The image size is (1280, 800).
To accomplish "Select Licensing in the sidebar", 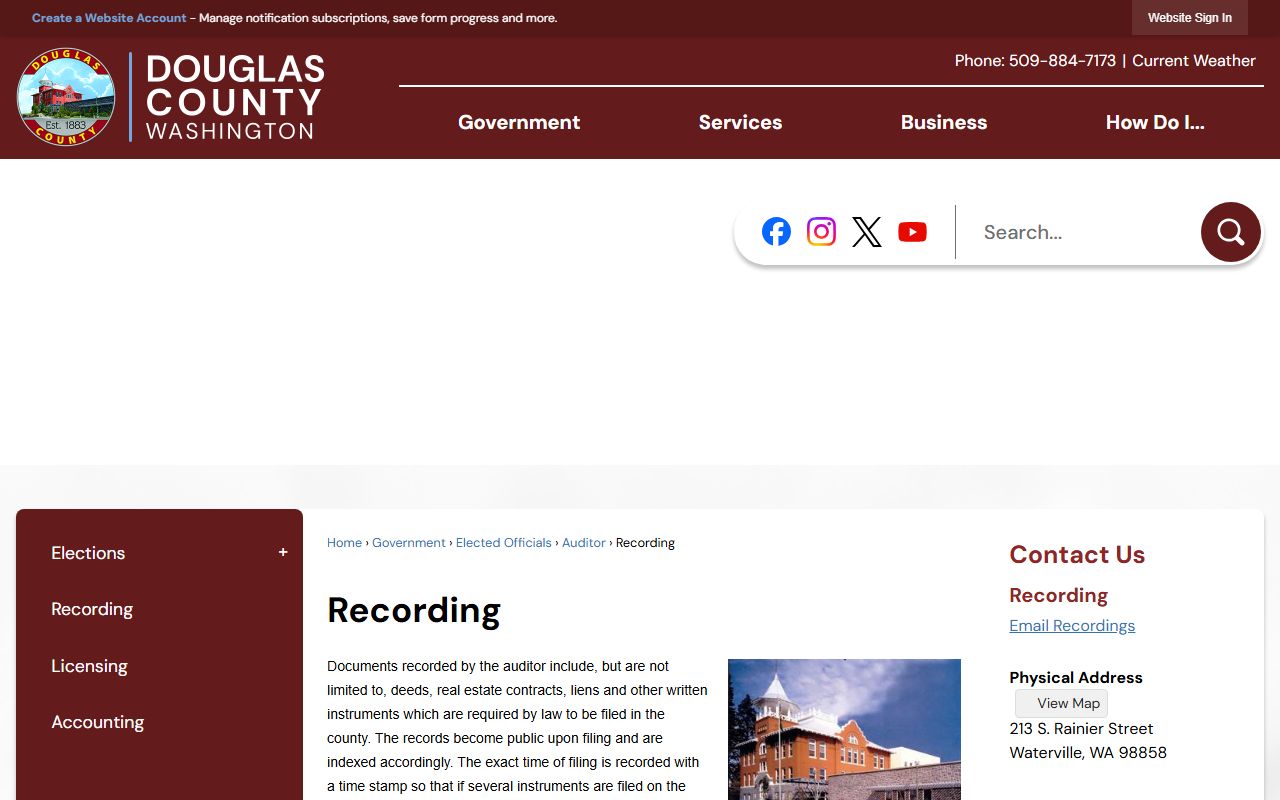I will tap(89, 666).
